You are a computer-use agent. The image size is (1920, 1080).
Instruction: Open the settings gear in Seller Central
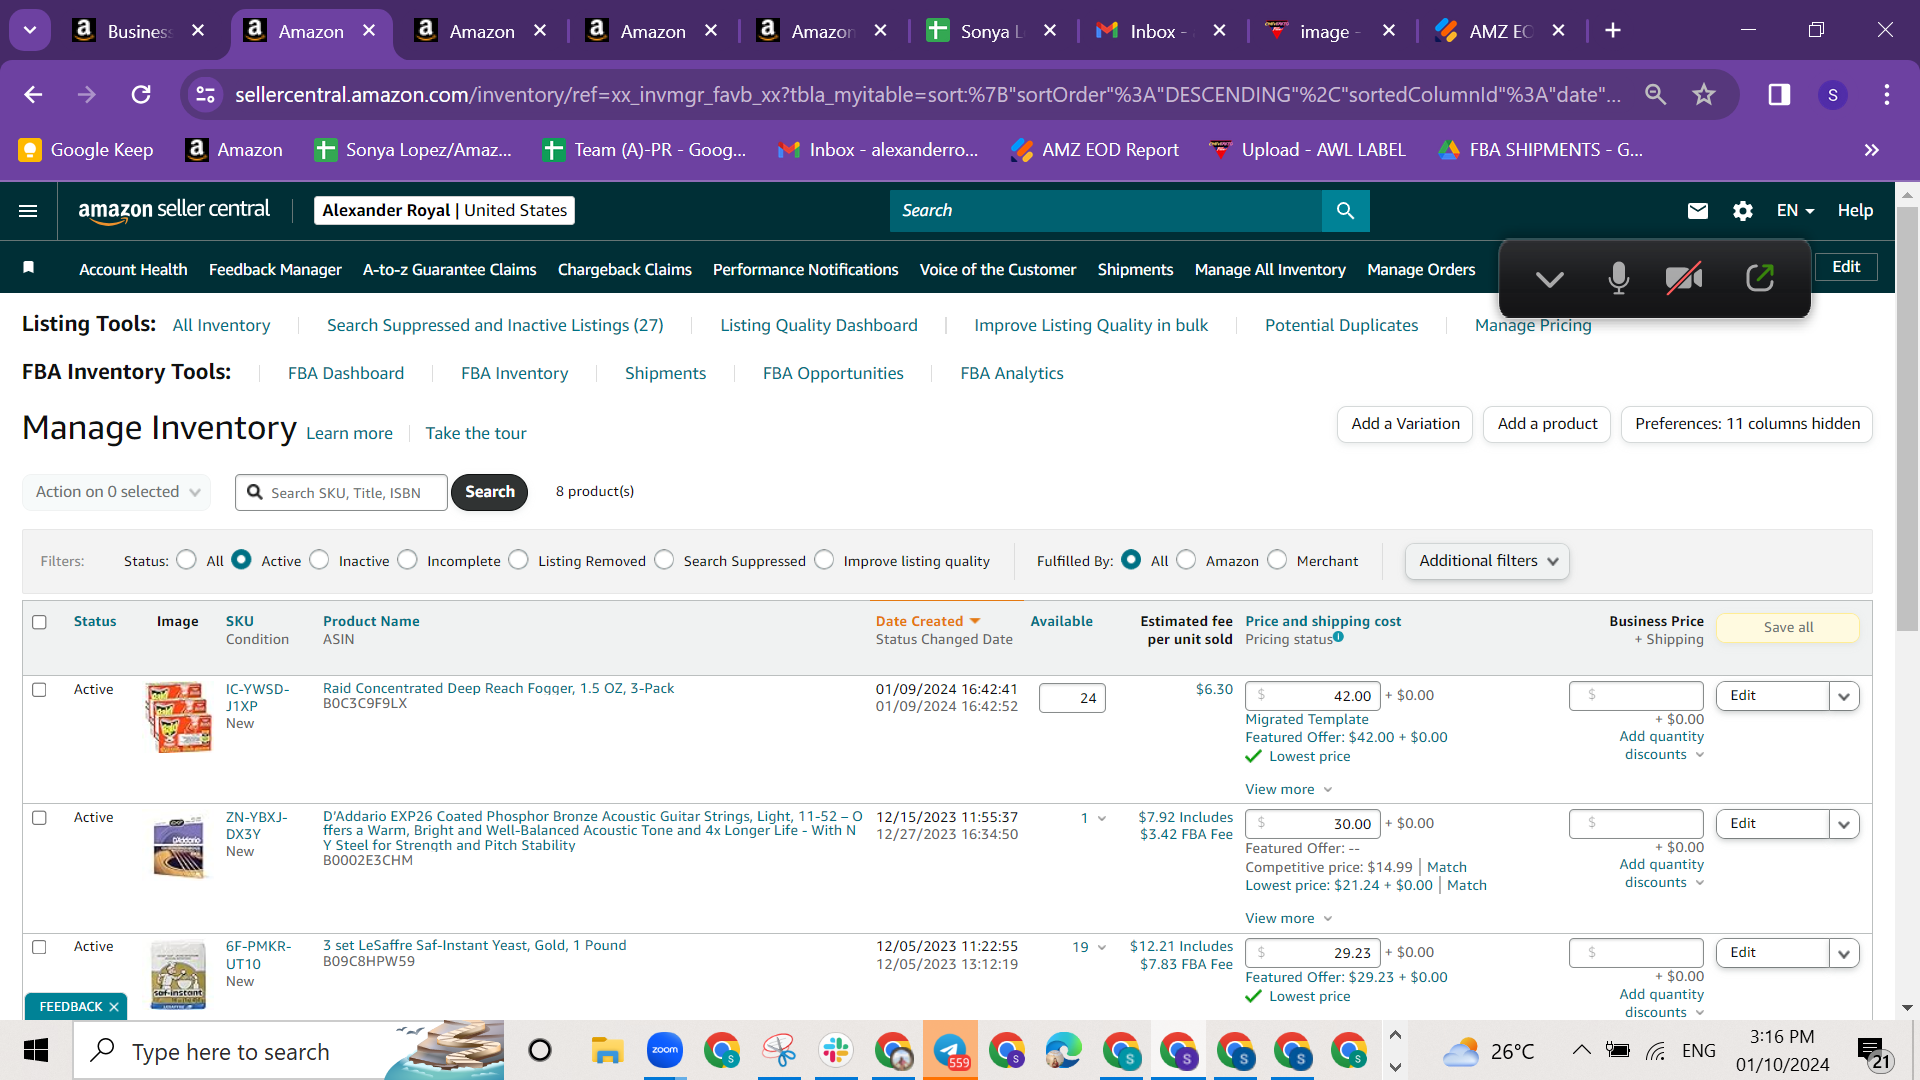tap(1743, 211)
